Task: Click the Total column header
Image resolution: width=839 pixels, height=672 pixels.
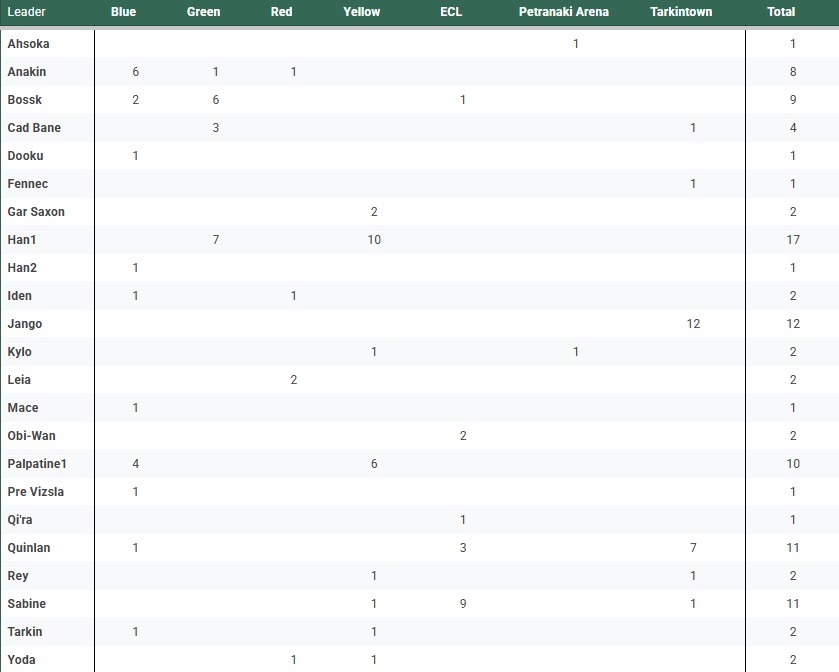Action: coord(781,12)
